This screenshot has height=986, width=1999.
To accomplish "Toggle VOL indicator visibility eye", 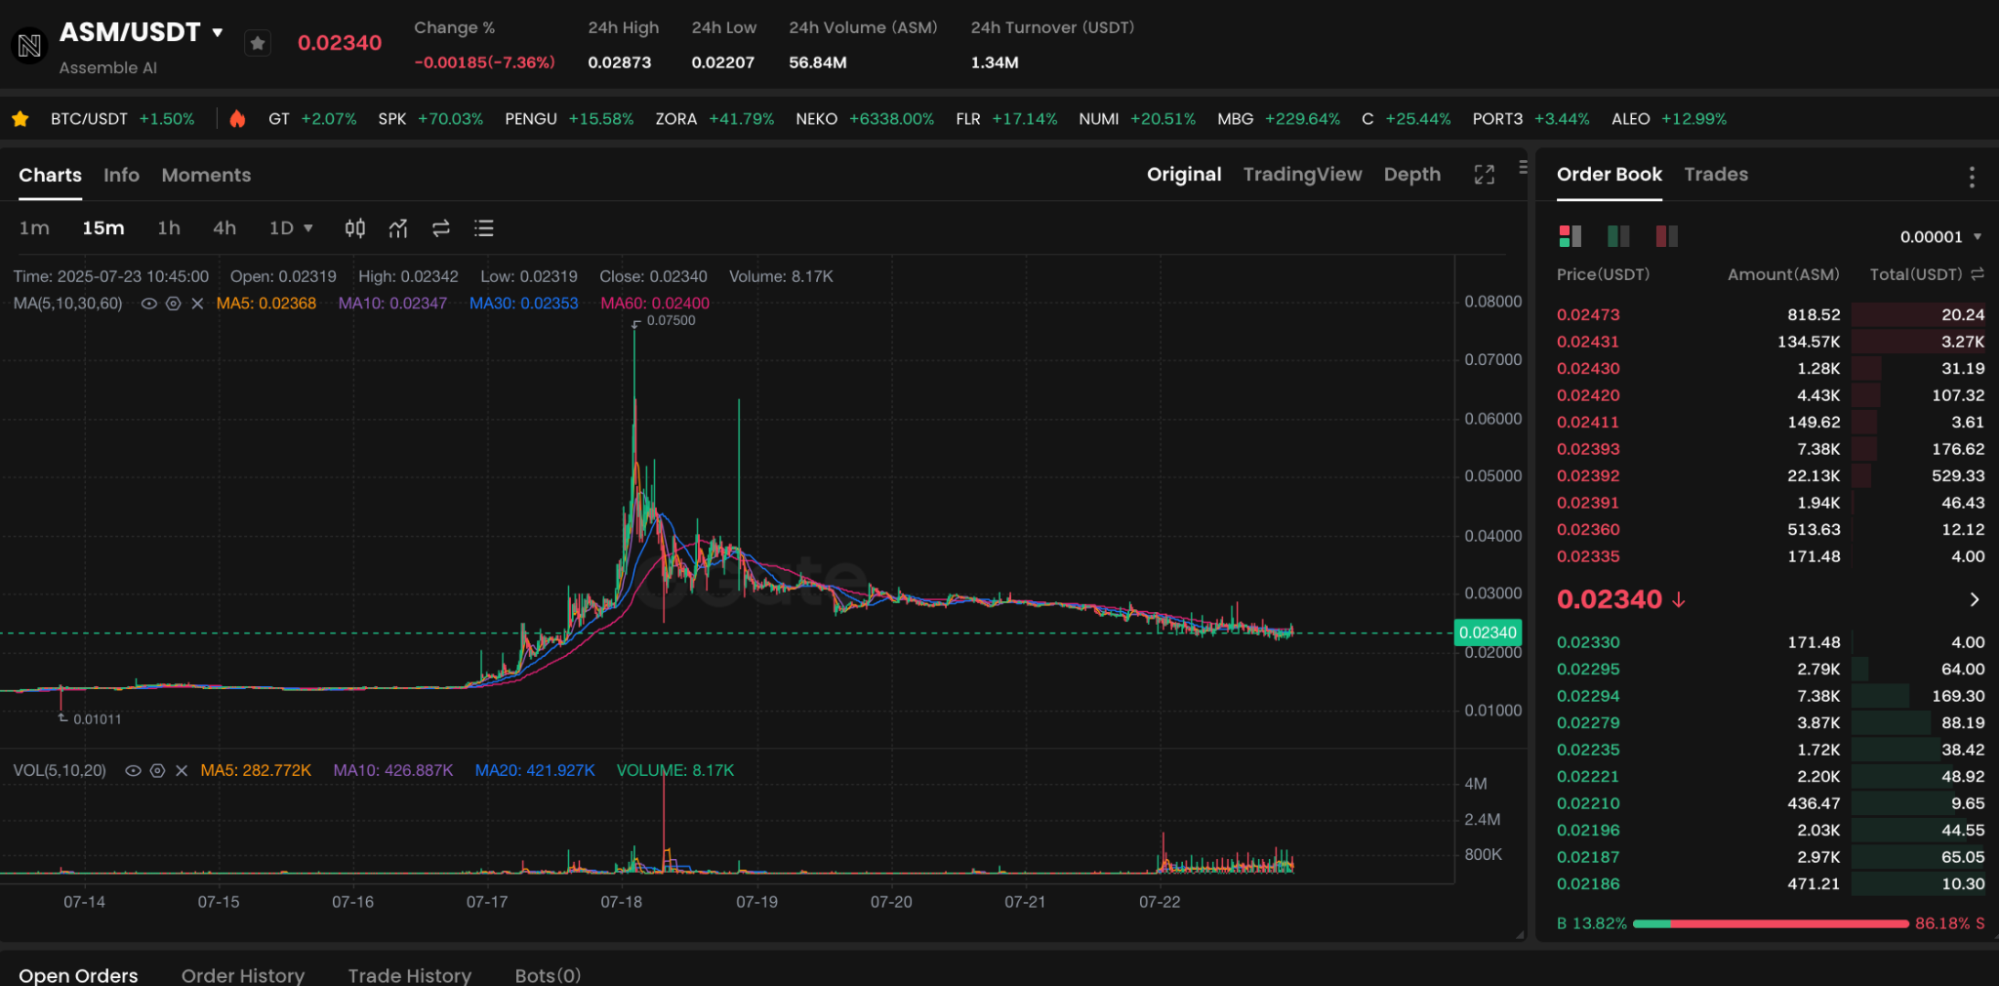I will tap(133, 771).
